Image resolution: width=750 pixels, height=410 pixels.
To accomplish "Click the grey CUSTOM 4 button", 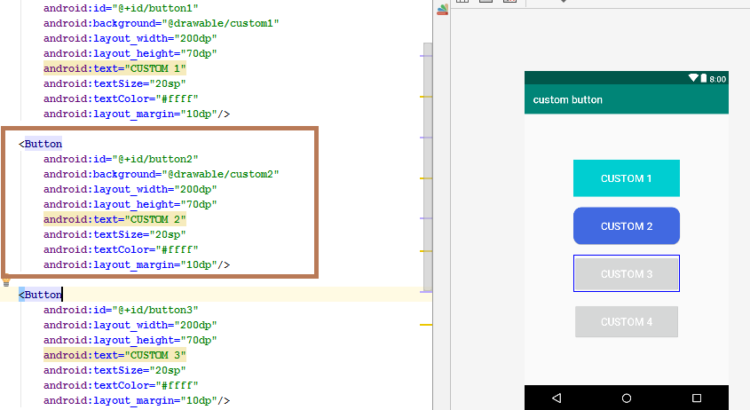I will pos(626,322).
